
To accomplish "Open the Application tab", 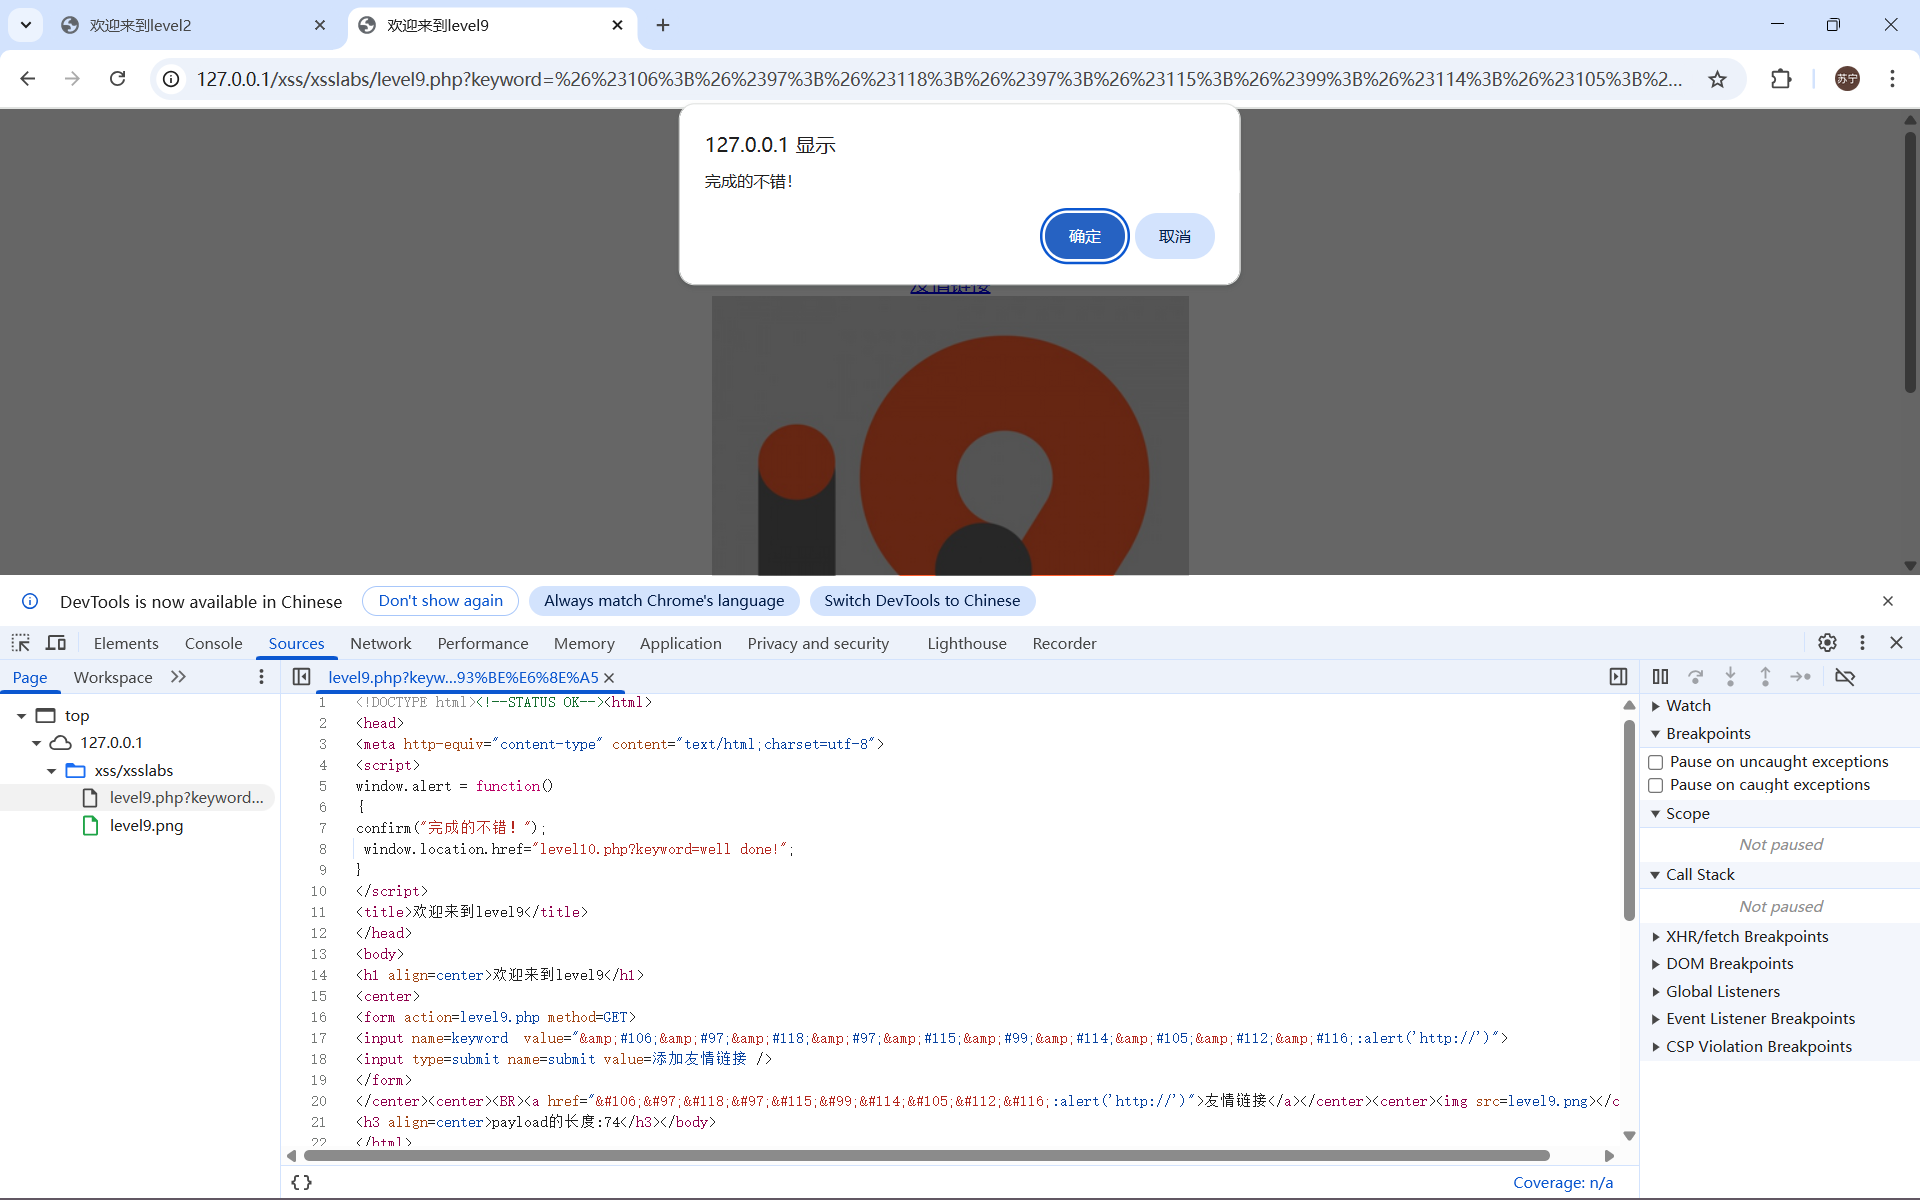I will pos(680,644).
